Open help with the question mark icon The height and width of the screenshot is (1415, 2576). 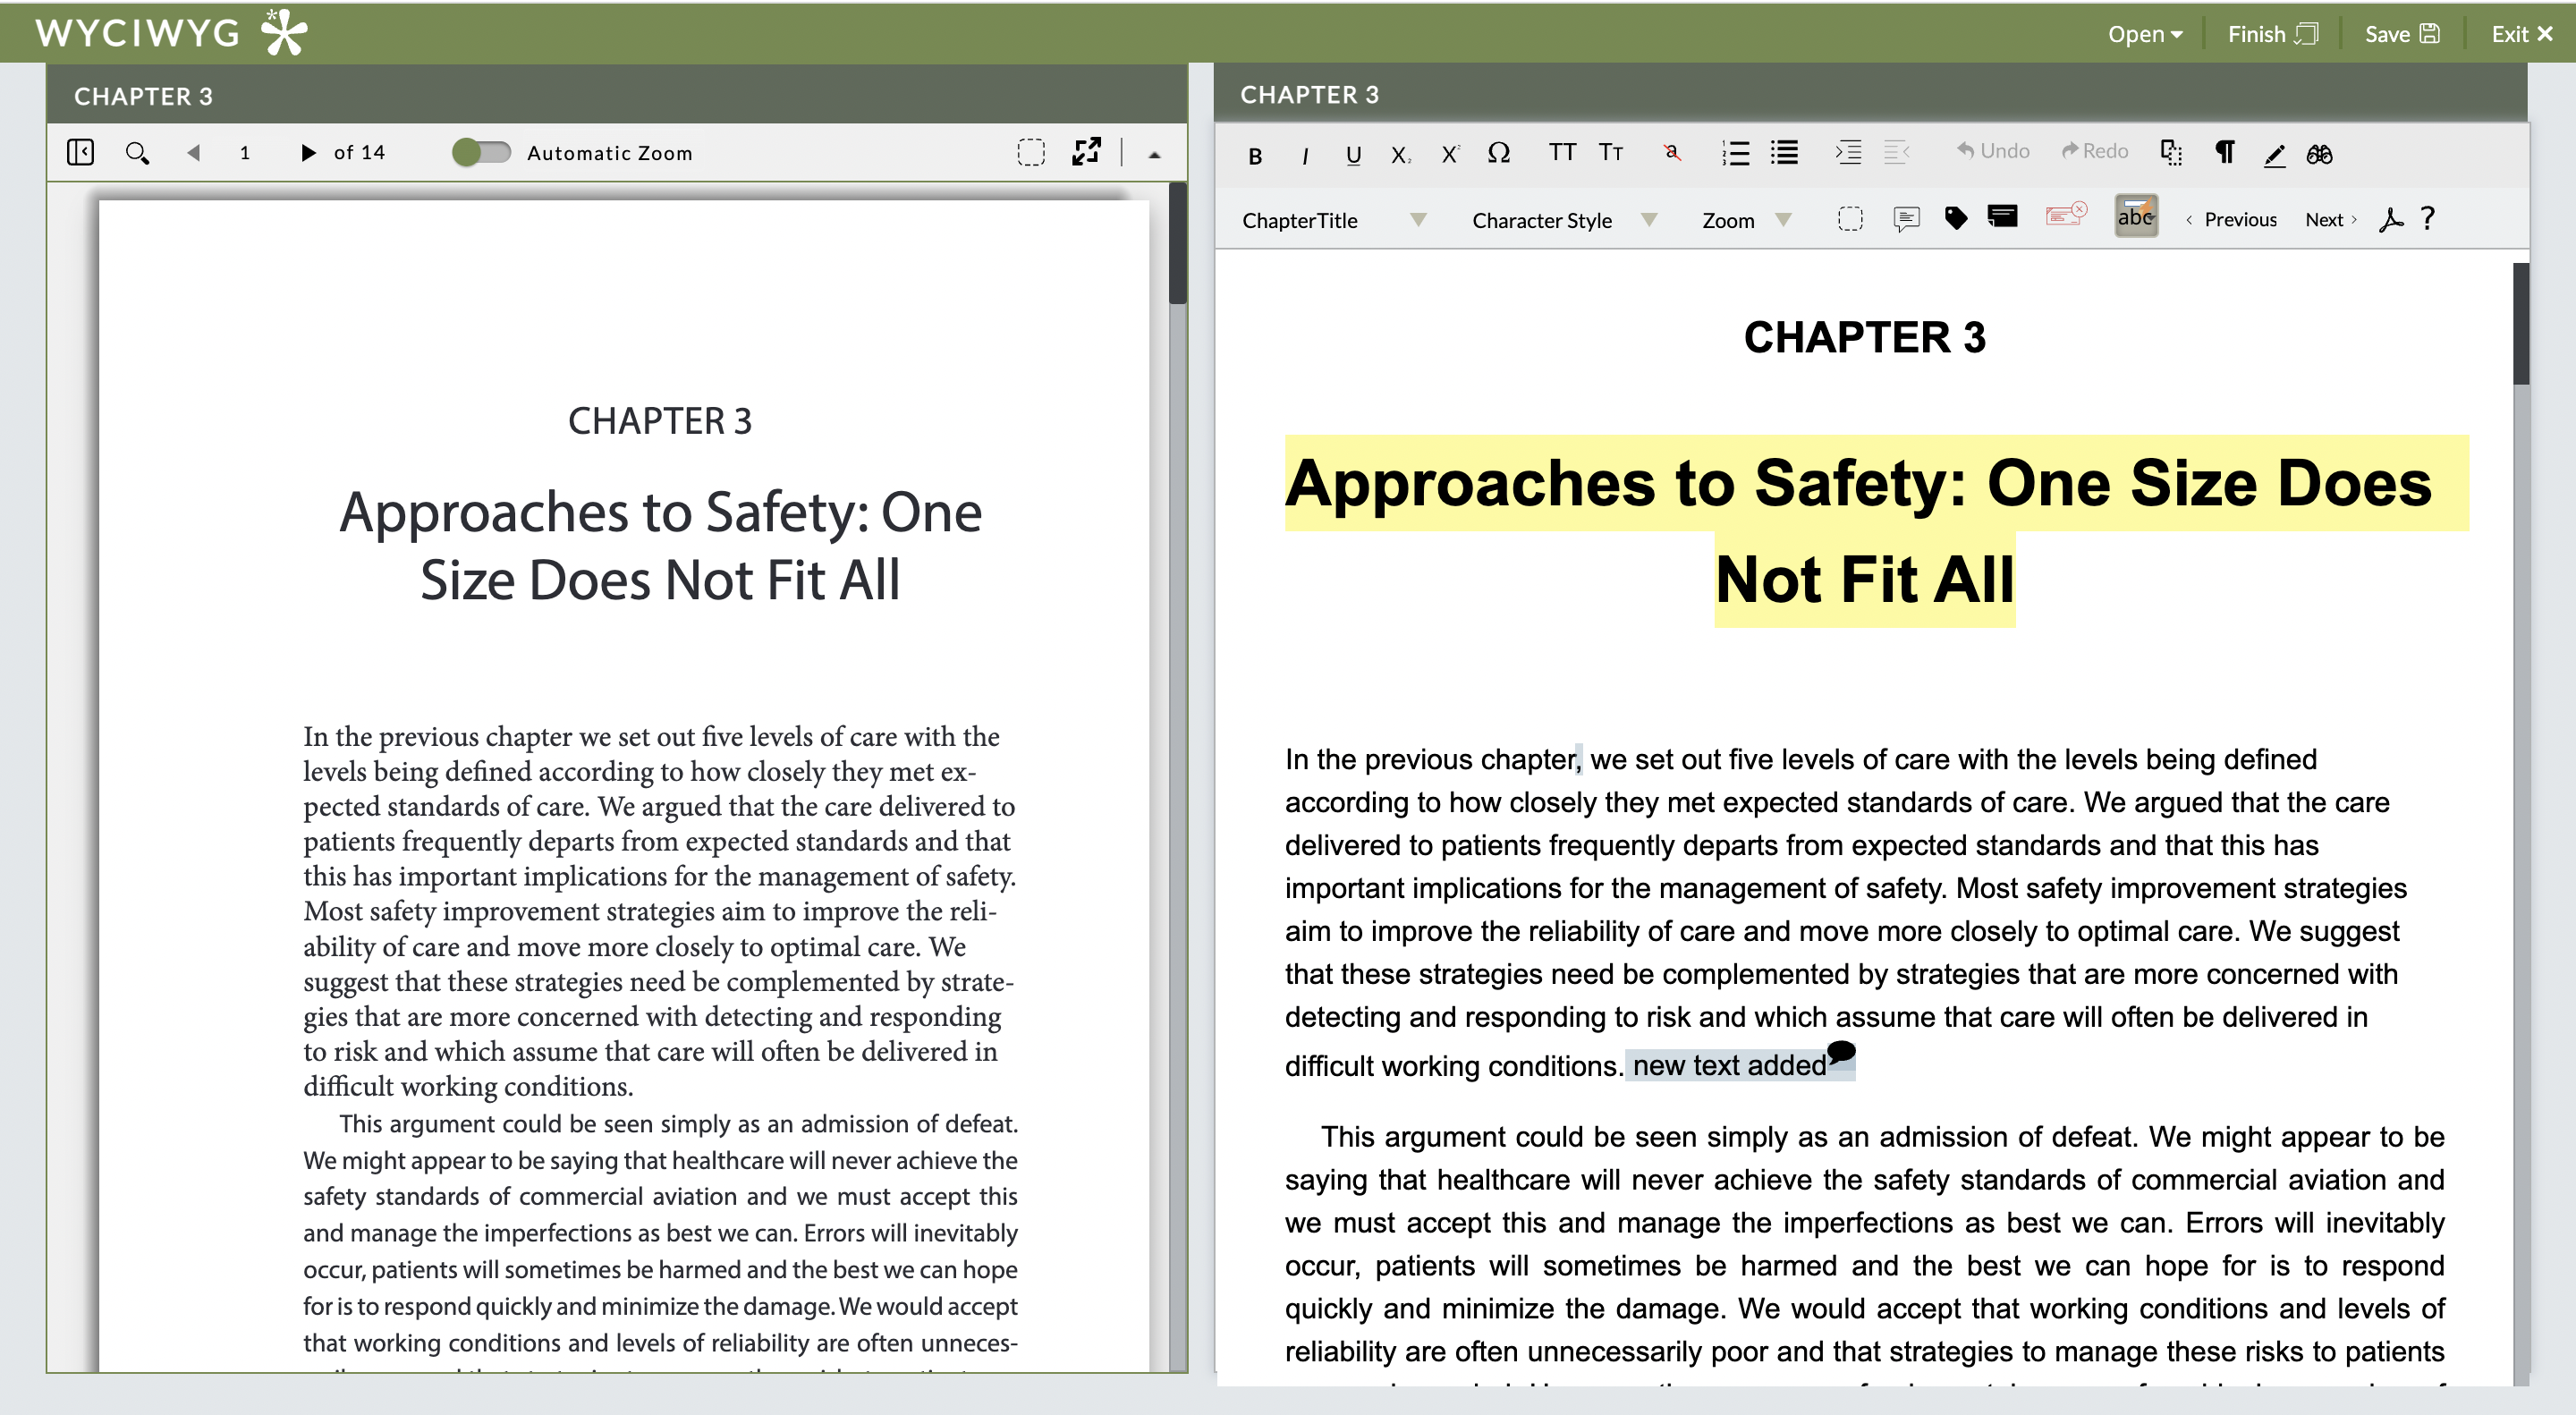pos(2428,219)
